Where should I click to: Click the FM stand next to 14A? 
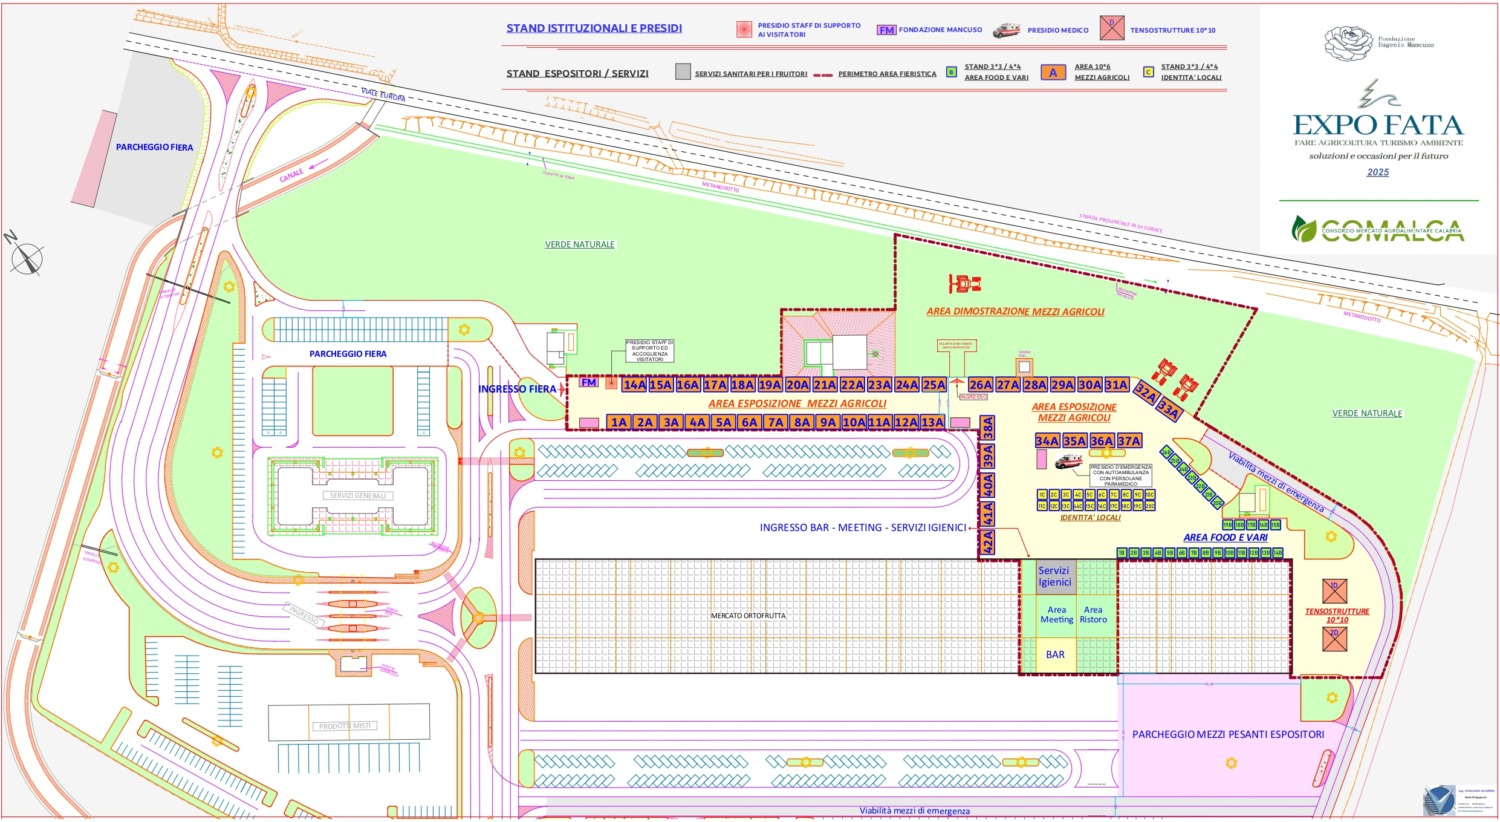coord(588,383)
